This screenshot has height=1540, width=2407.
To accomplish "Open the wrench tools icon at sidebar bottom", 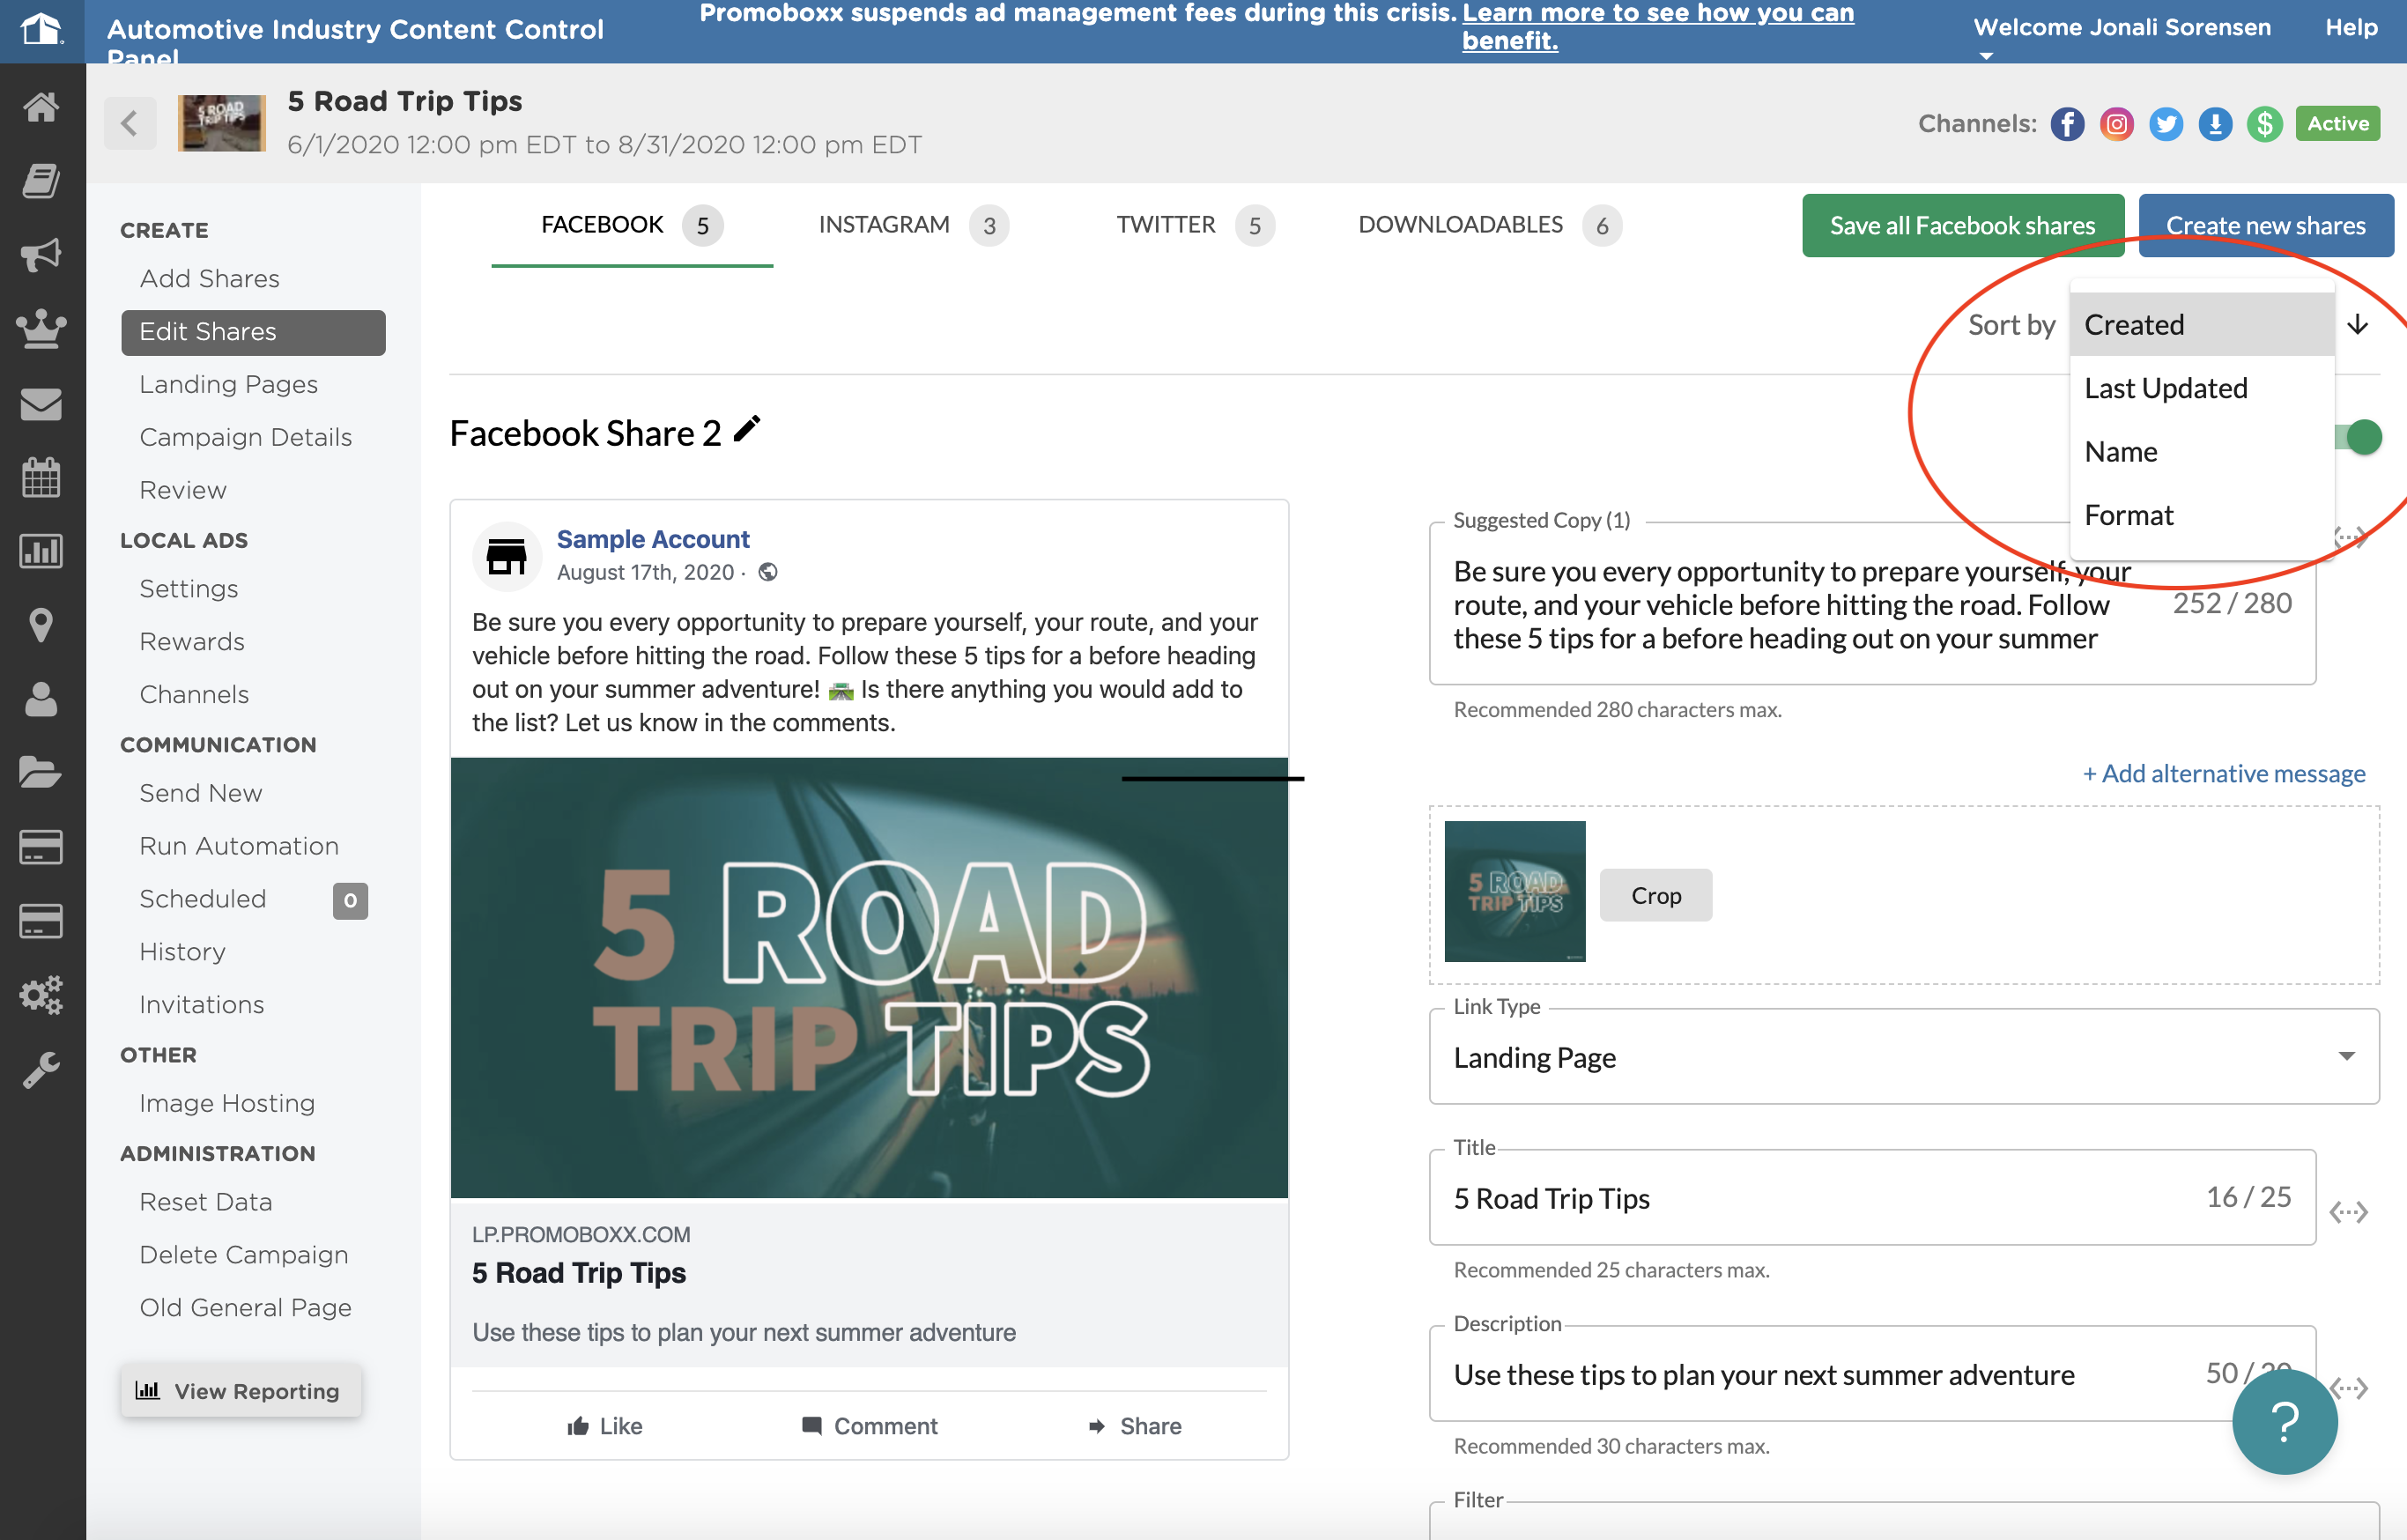I will pyautogui.click(x=42, y=1069).
